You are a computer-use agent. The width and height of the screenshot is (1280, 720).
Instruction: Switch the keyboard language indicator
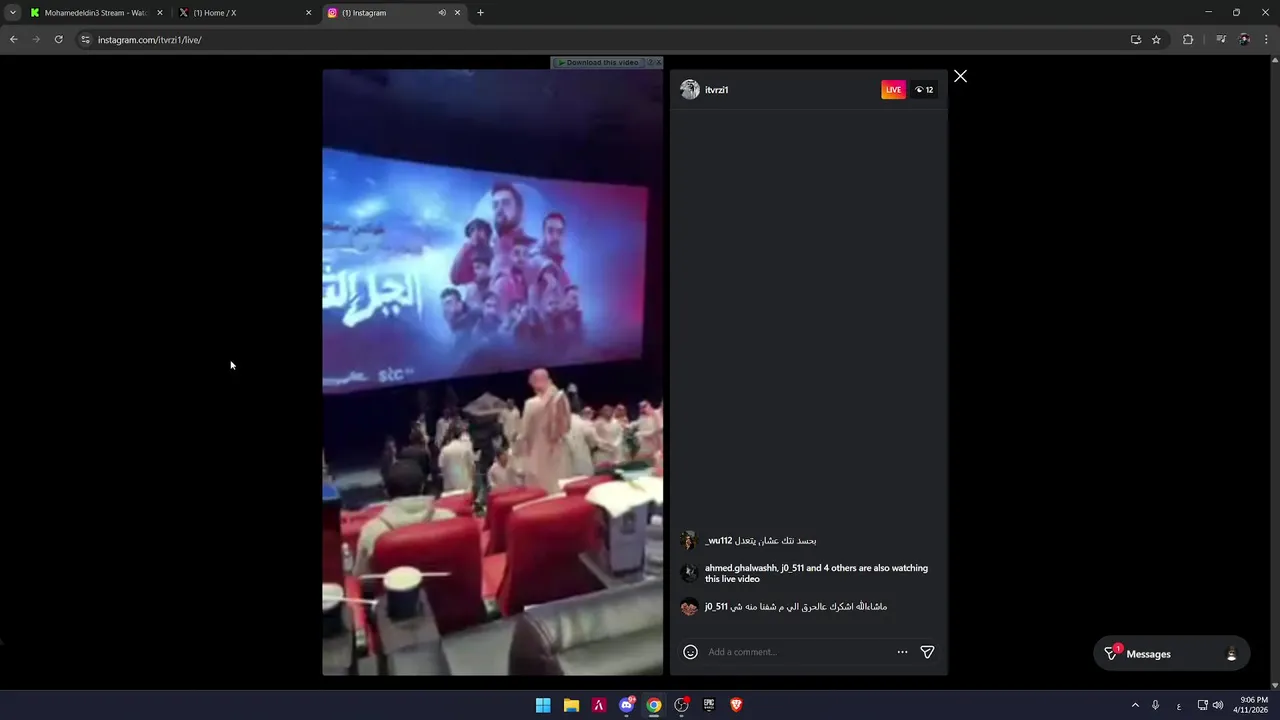tap(1179, 705)
